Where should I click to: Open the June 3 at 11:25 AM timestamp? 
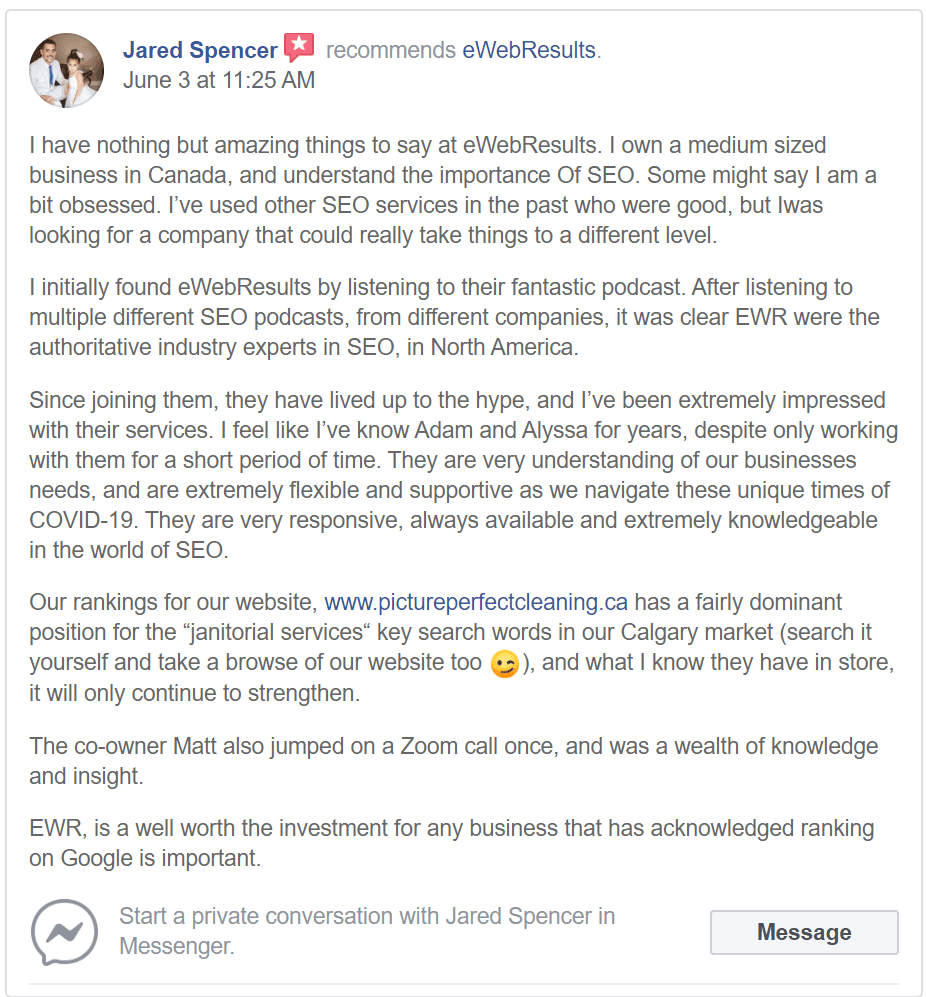[219, 80]
